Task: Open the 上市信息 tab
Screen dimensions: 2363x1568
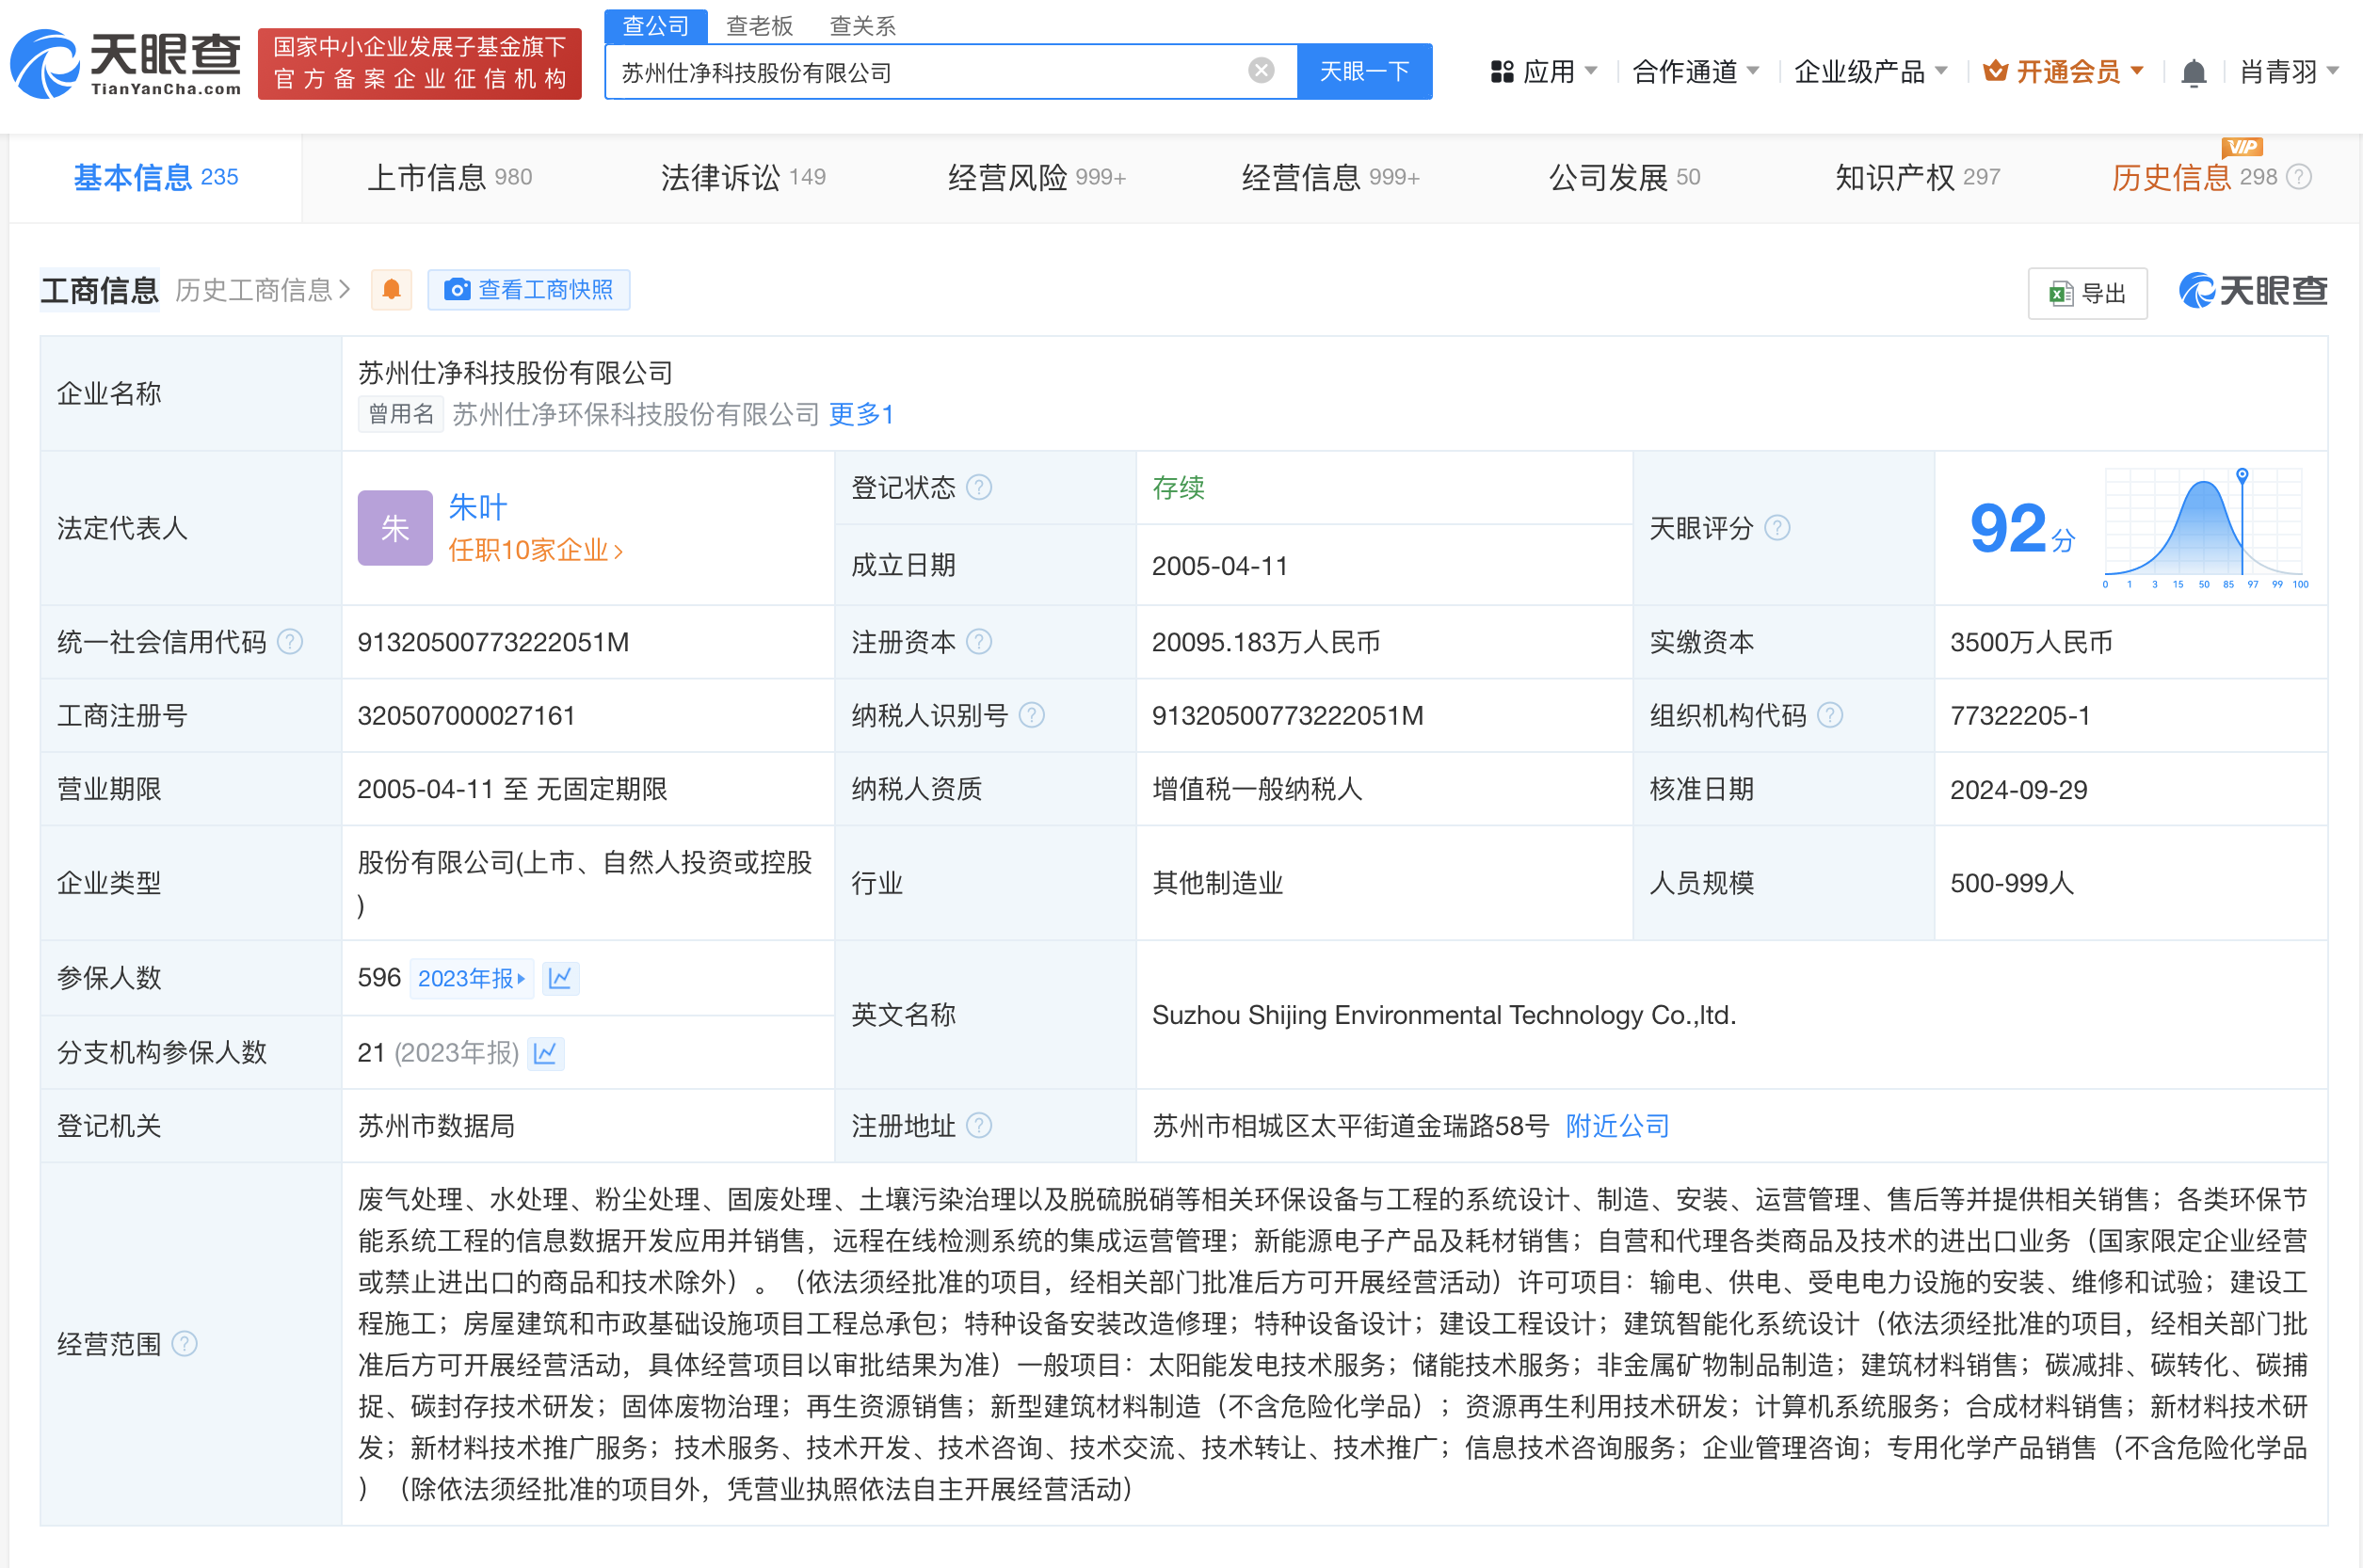Action: point(450,177)
